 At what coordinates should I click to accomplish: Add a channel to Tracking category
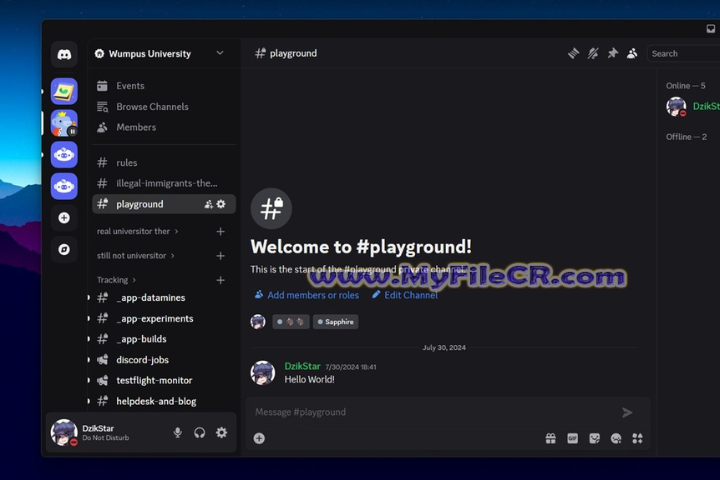(220, 280)
